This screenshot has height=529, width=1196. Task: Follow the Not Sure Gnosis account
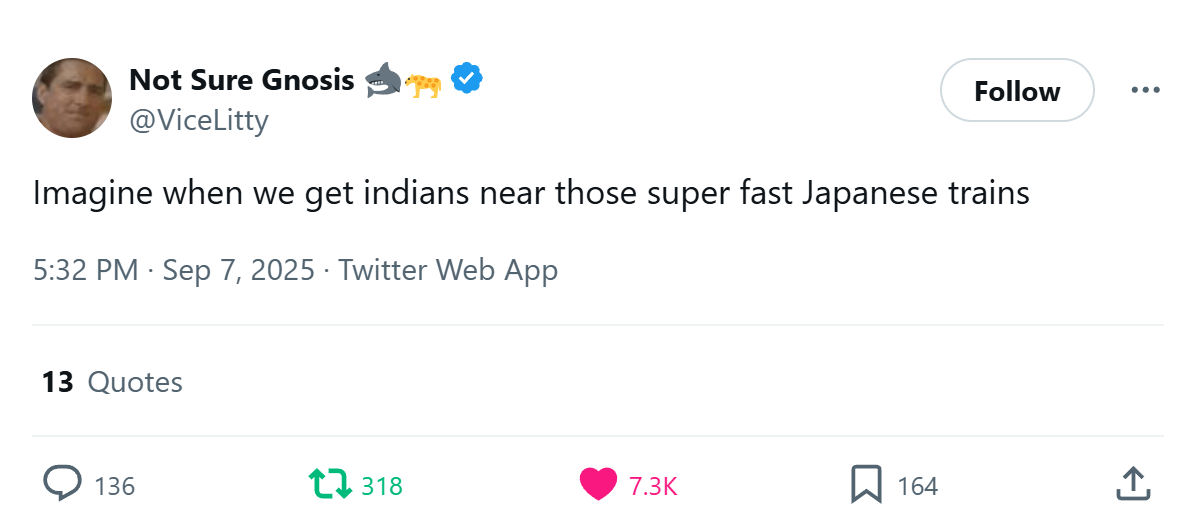[1017, 91]
